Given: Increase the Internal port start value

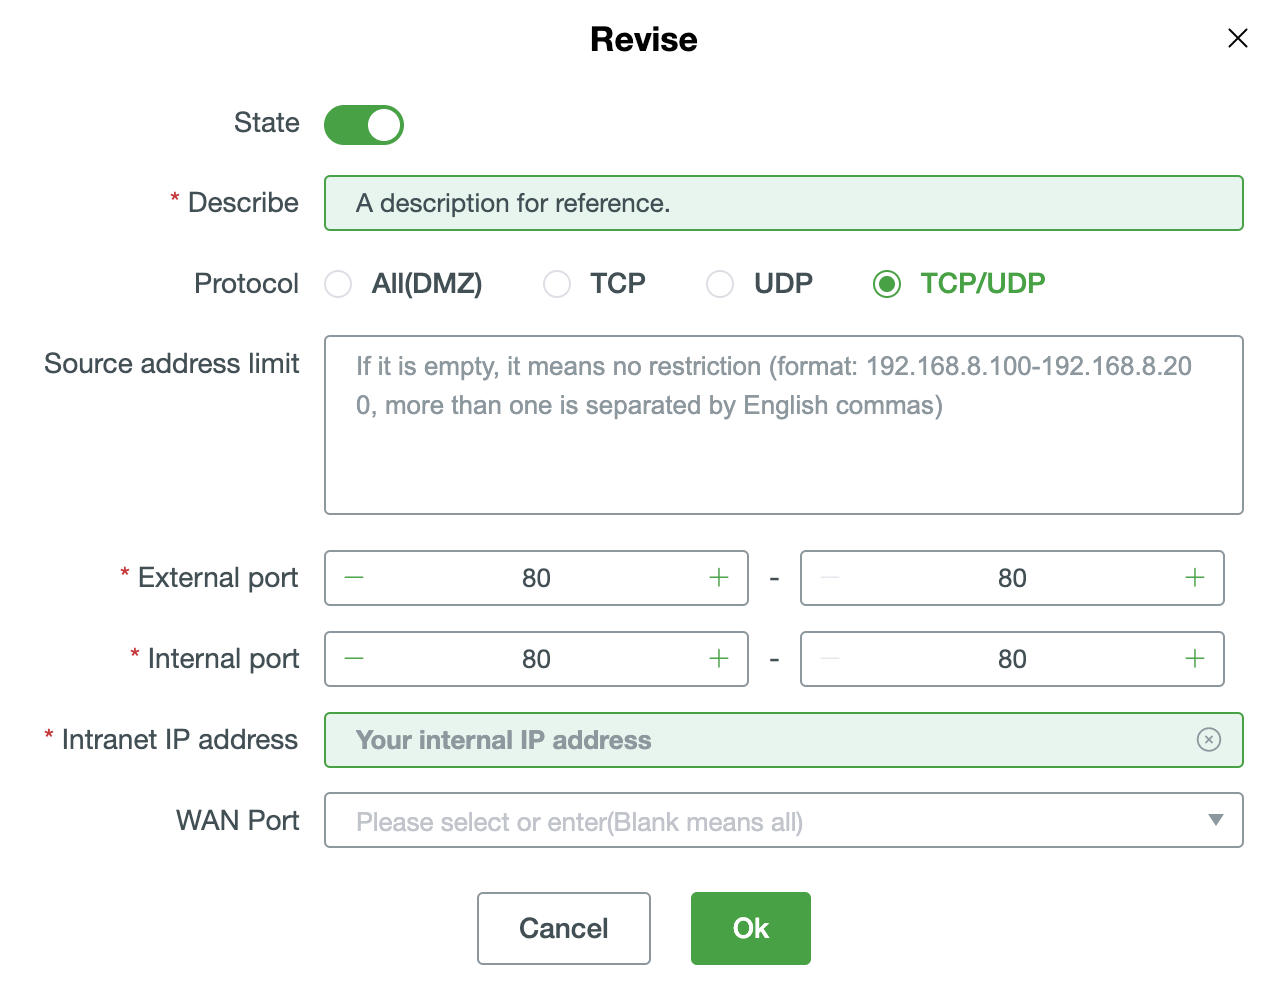Looking at the screenshot, I should [718, 659].
